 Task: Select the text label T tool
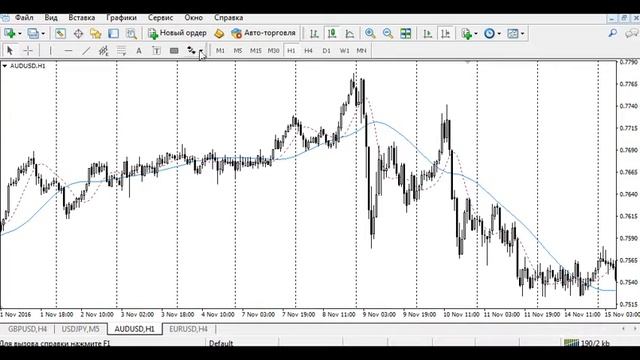point(156,51)
